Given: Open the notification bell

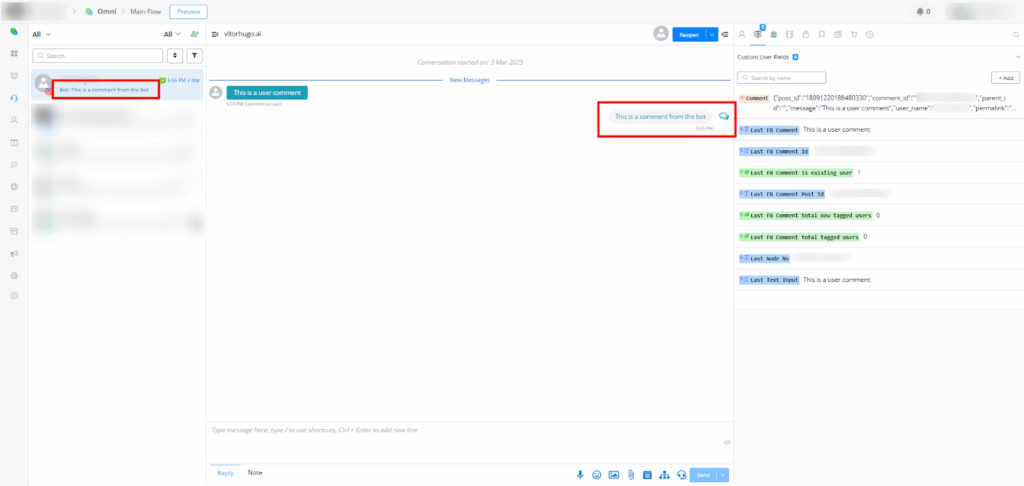Looking at the screenshot, I should [920, 12].
